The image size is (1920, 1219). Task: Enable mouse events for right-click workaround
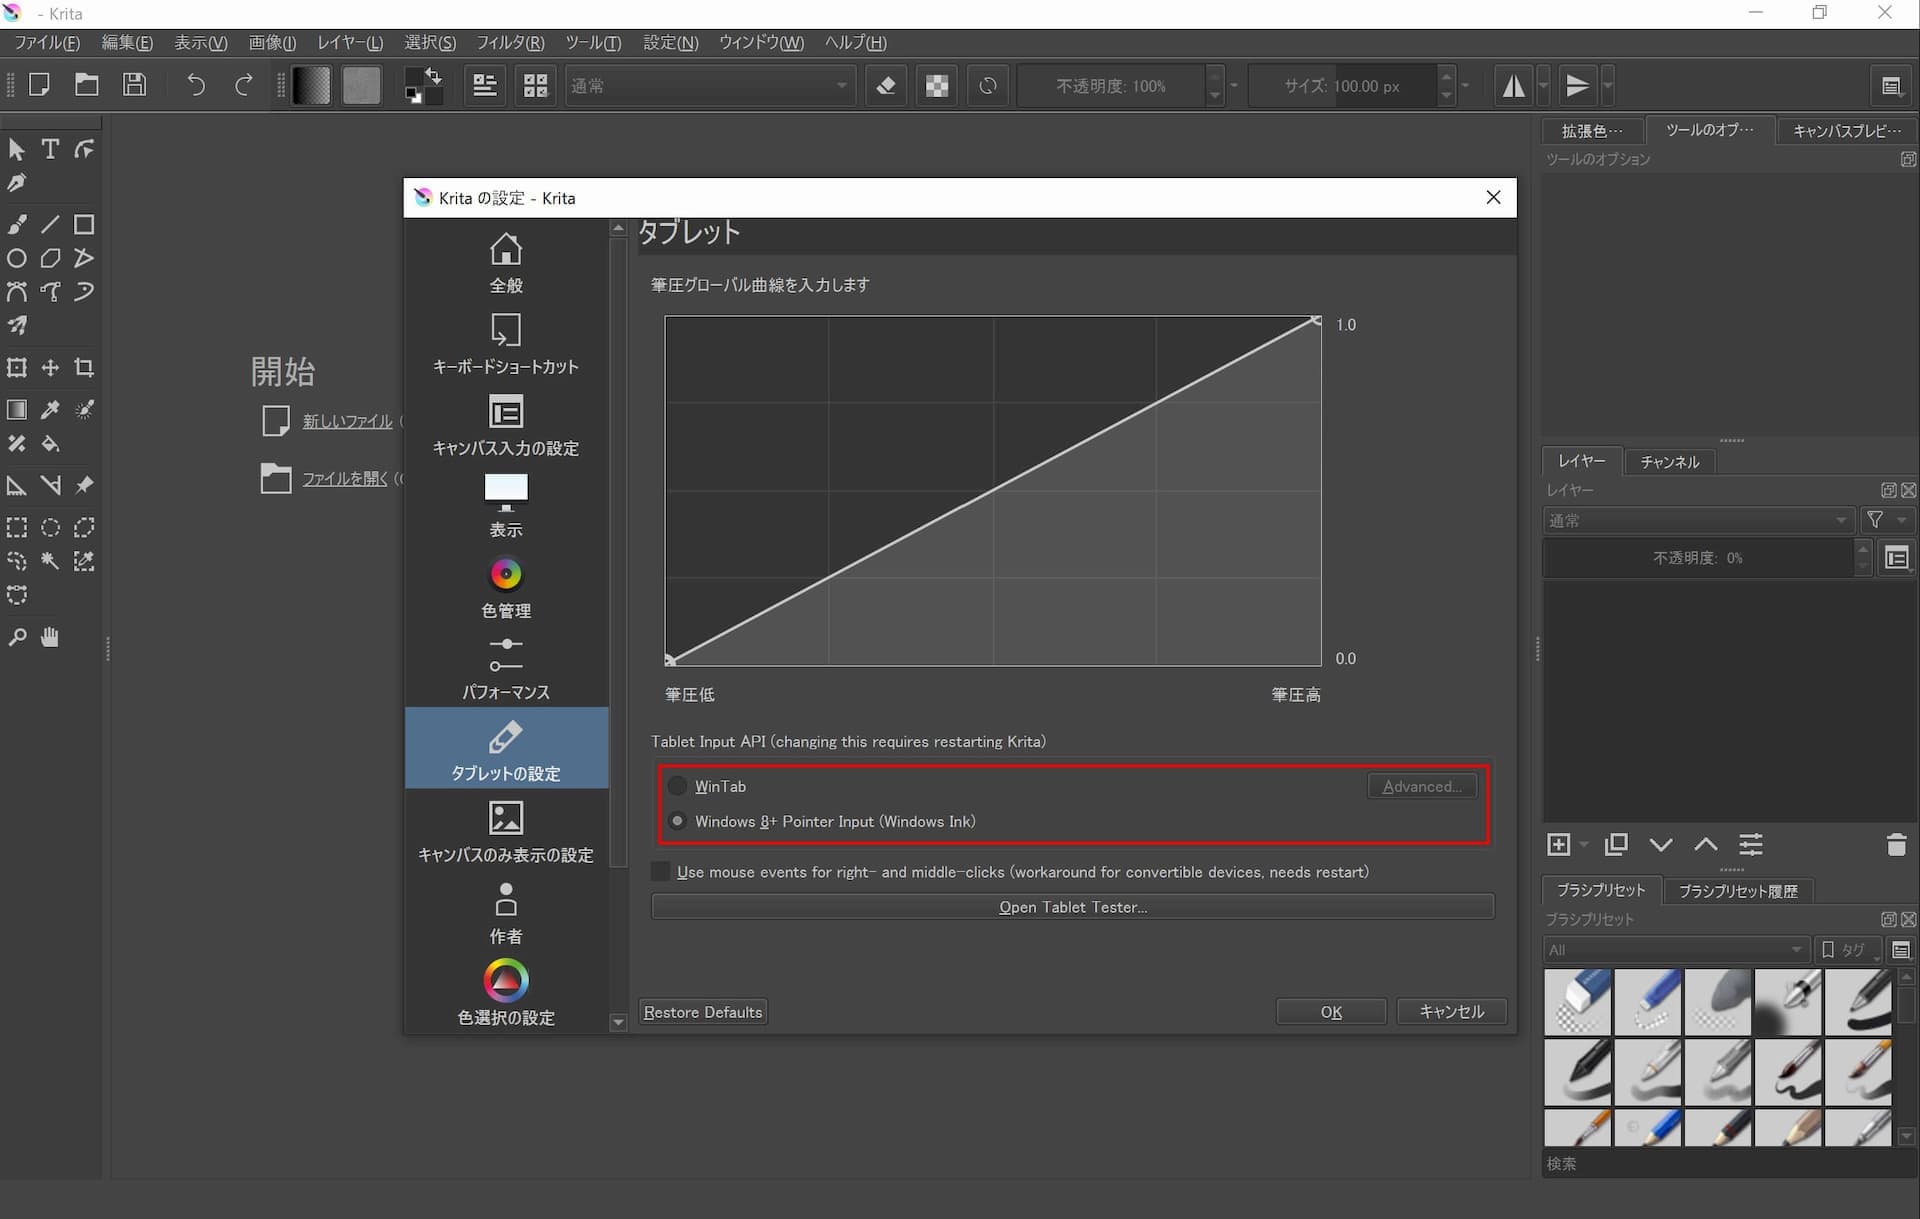(x=660, y=872)
